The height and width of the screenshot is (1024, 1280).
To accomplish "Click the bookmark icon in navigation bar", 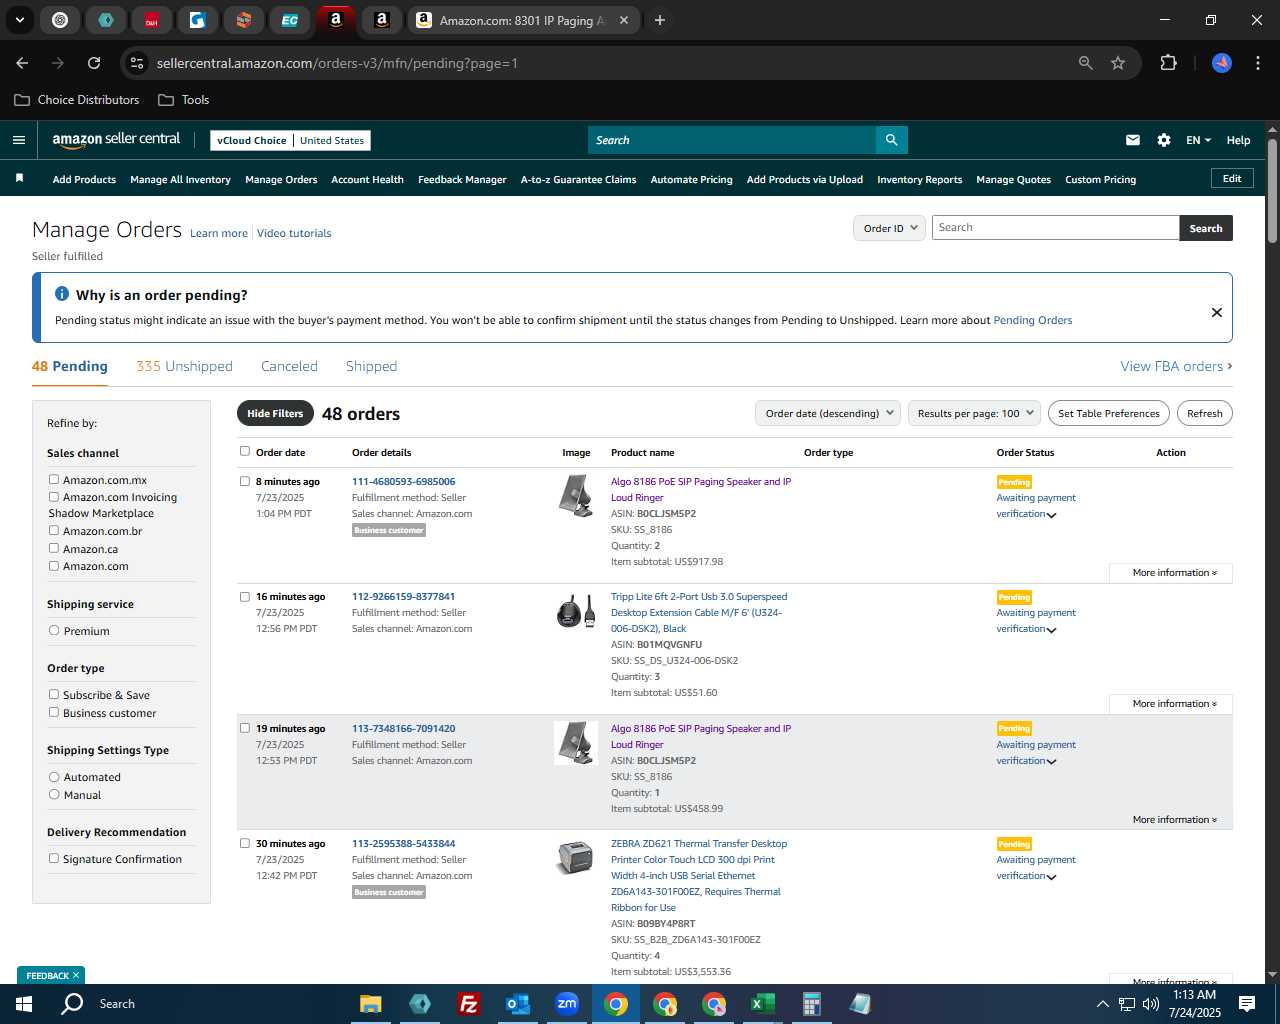I will (19, 178).
